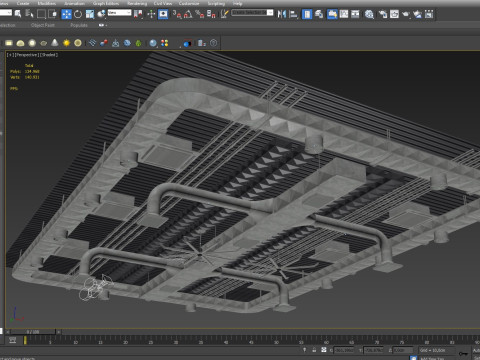Image resolution: width=480 pixels, height=360 pixels.
Task: Click the green bug-shaped toolbar icon
Action: point(138,43)
